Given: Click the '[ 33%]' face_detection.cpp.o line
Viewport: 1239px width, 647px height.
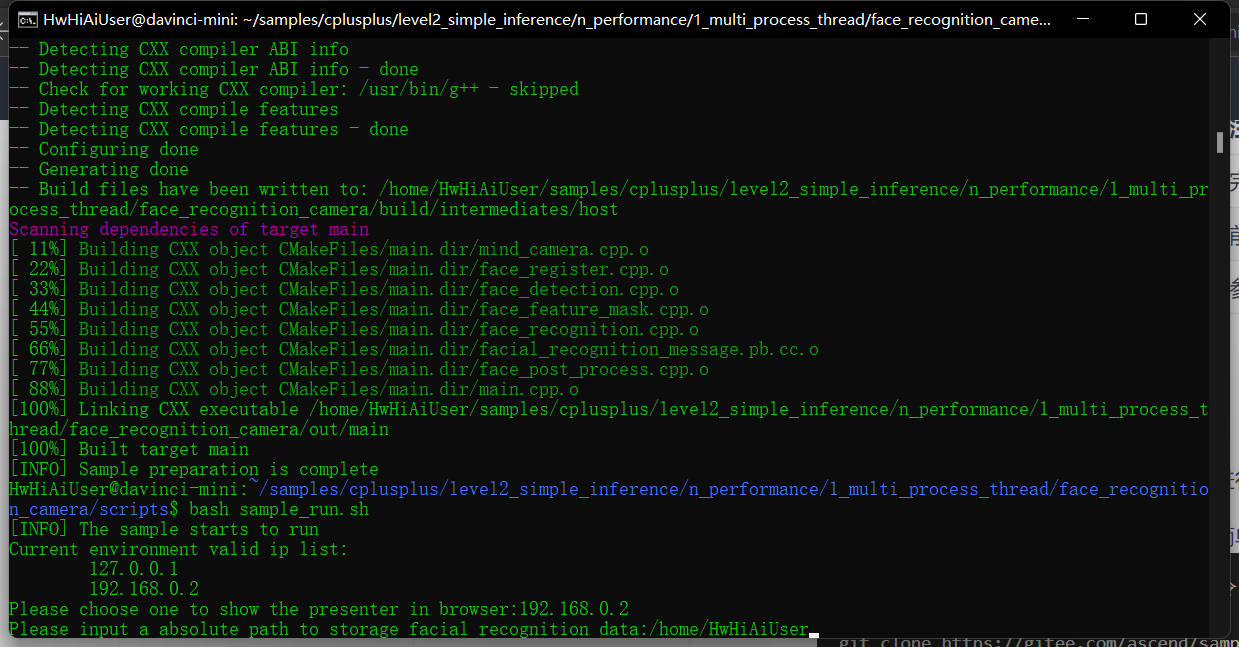Looking at the screenshot, I should point(344,289).
